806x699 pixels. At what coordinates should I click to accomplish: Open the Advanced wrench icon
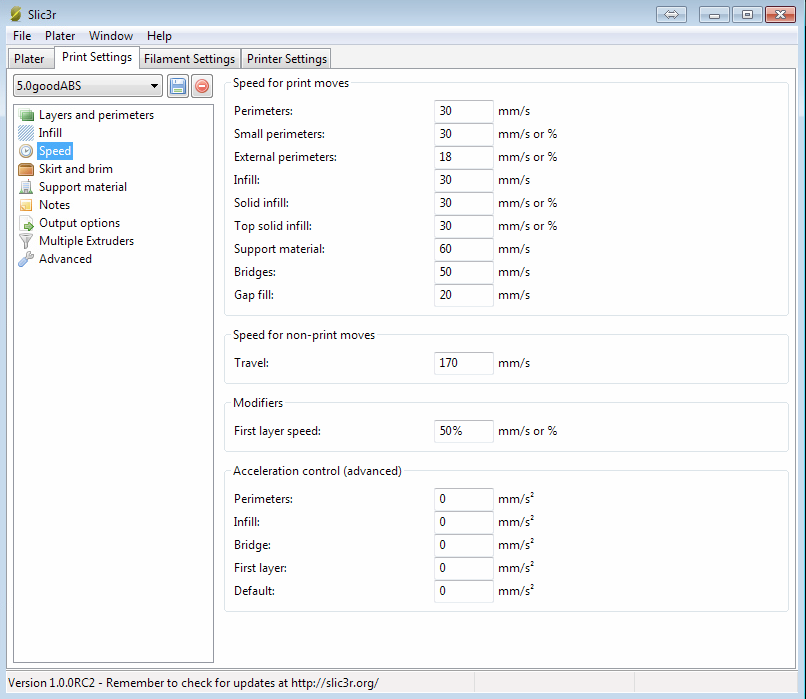(26, 259)
